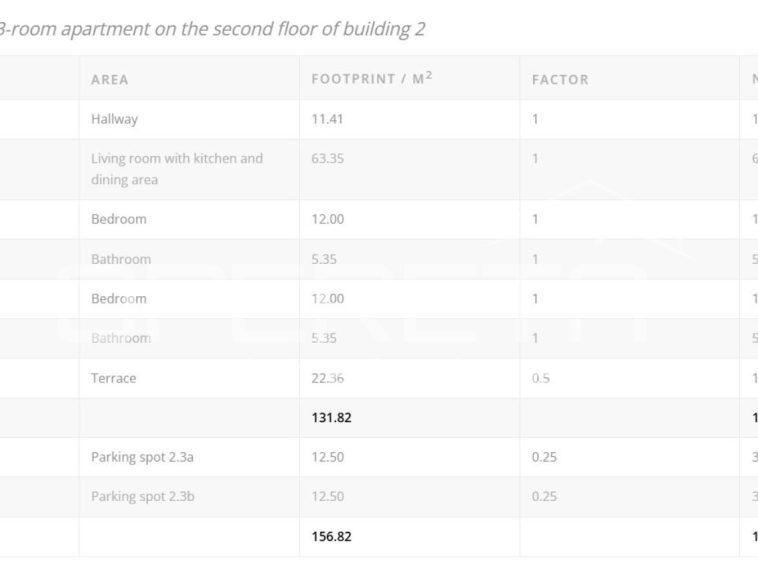Click the 11.41 hallway footprint value
Screen dimensions: 758x564
point(327,119)
